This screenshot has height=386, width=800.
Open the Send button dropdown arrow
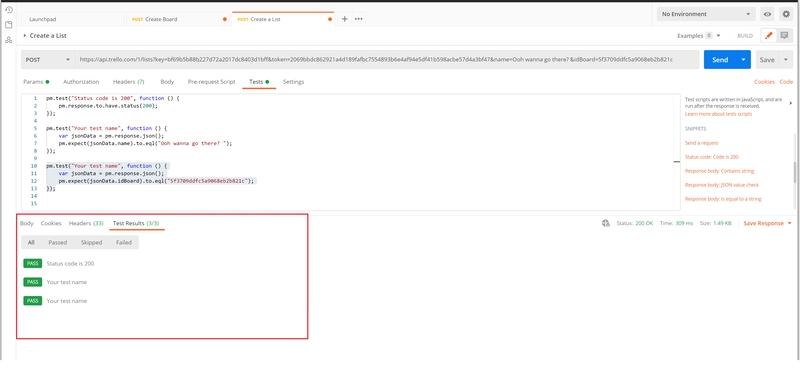click(x=743, y=60)
